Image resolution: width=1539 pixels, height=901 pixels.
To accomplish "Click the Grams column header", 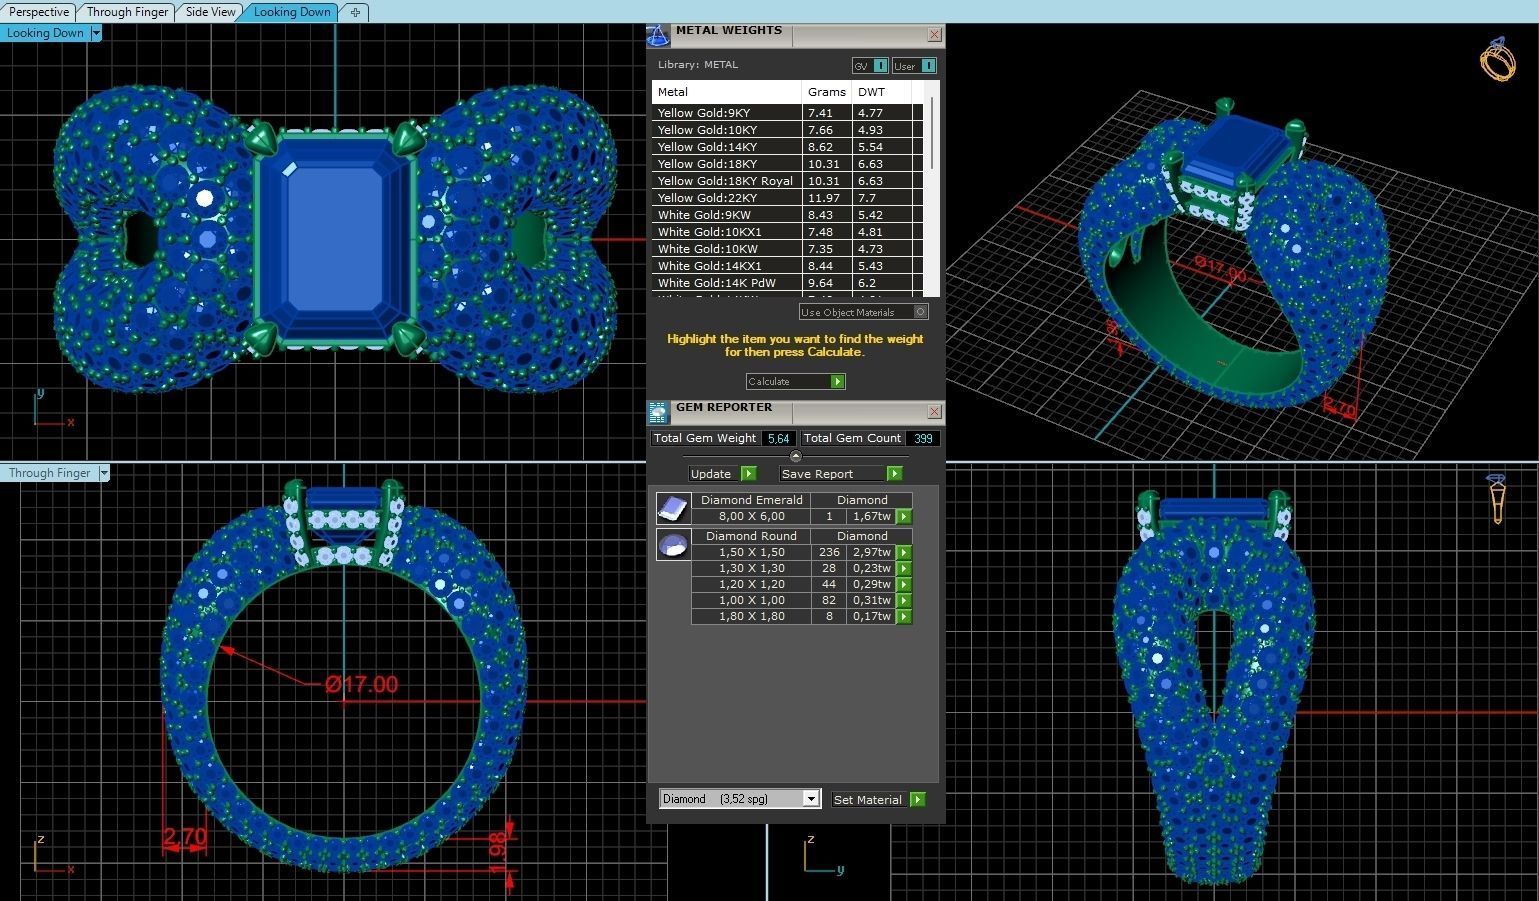I will point(827,92).
